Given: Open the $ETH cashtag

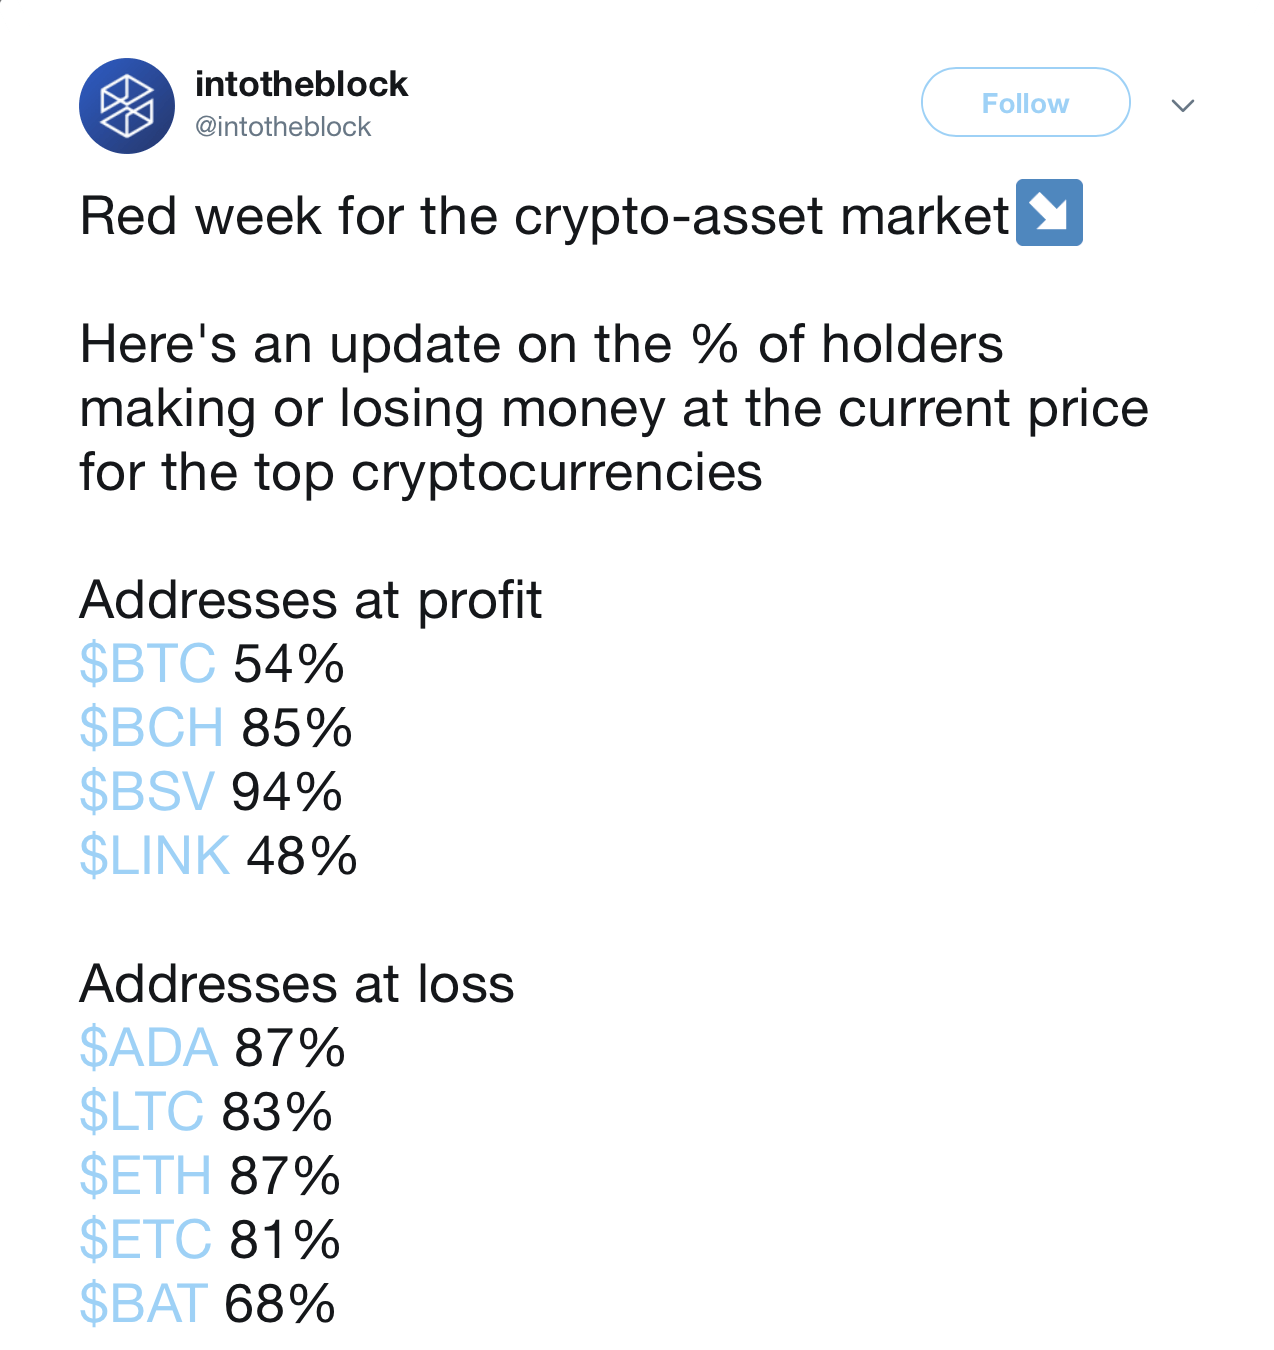Looking at the screenshot, I should pyautogui.click(x=146, y=1176).
